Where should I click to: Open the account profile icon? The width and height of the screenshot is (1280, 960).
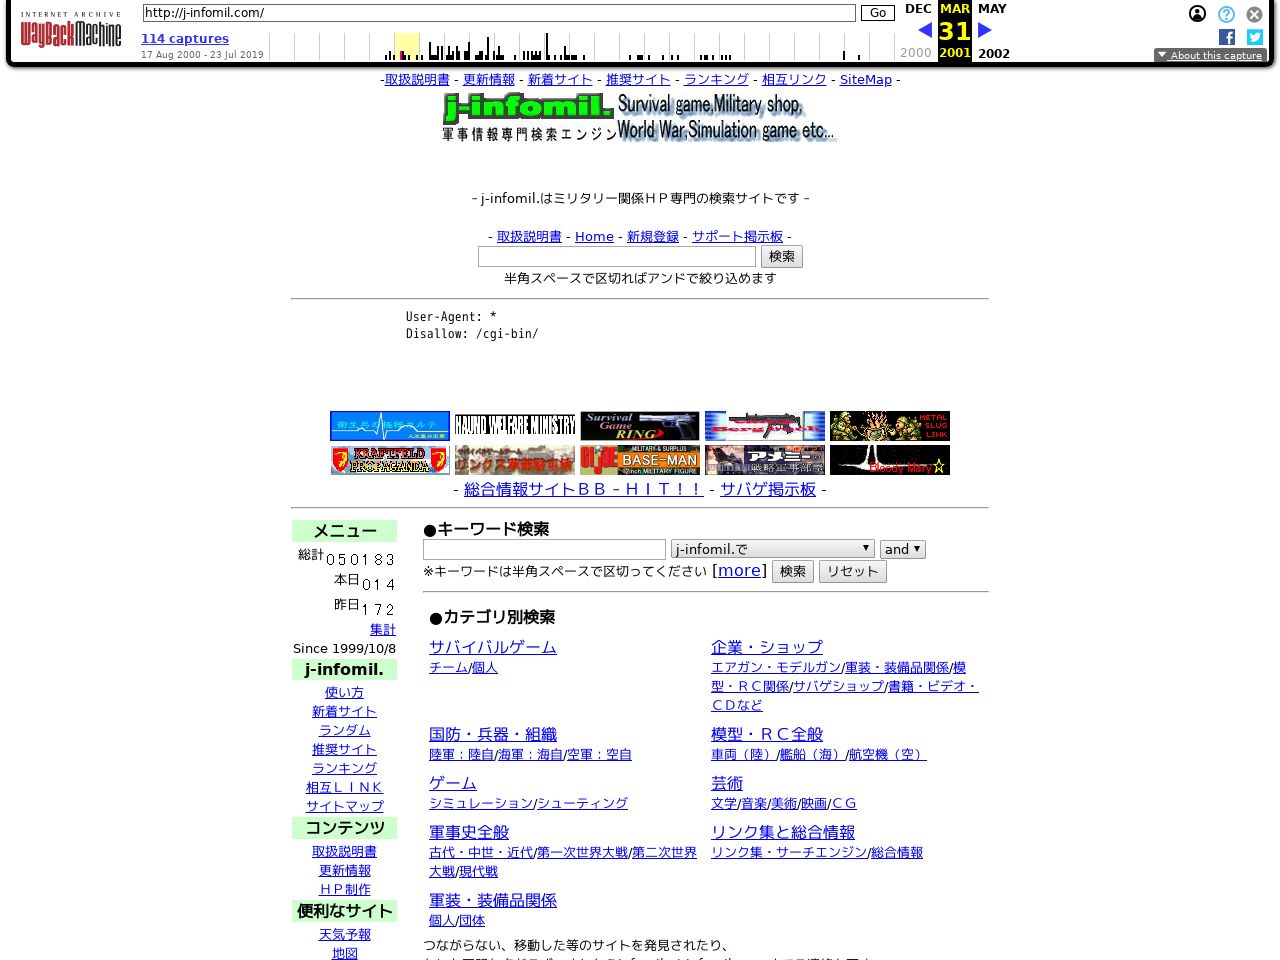1198,14
